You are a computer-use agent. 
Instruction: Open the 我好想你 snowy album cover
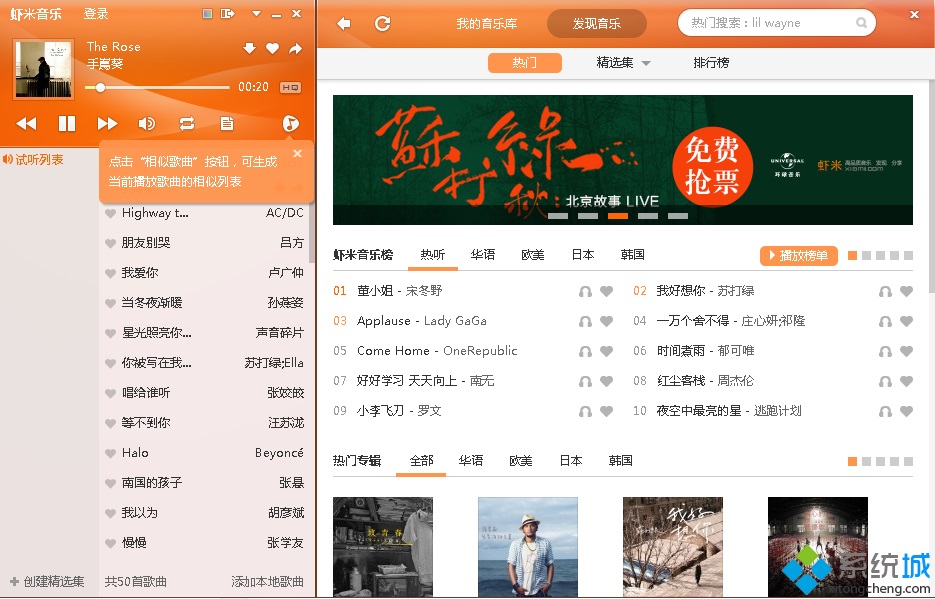(x=673, y=547)
